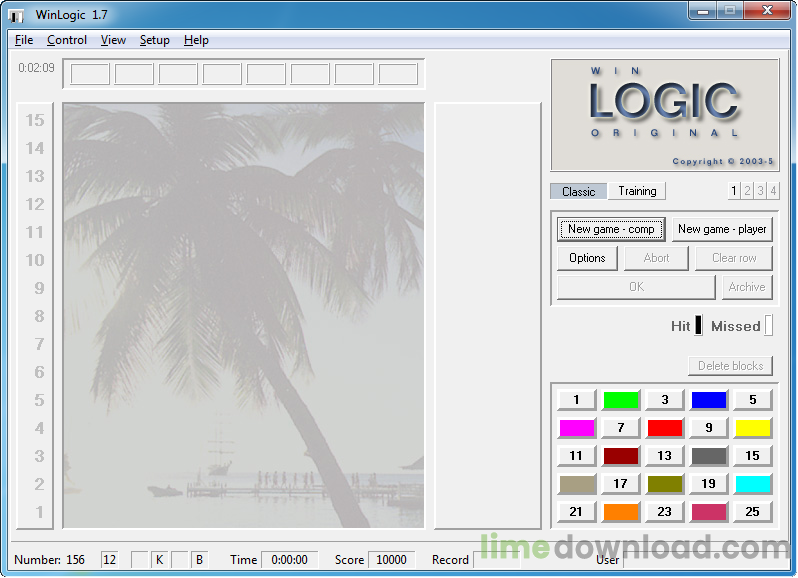Select the magenta color block
This screenshot has height=578, width=798.
coord(576,428)
